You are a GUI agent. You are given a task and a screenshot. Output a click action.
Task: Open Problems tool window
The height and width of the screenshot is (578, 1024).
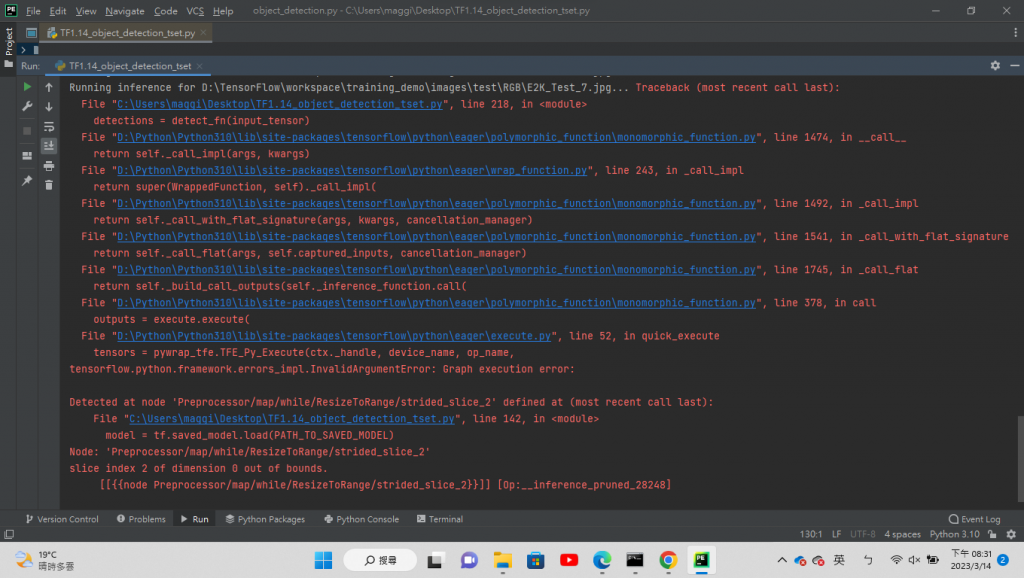[141, 519]
